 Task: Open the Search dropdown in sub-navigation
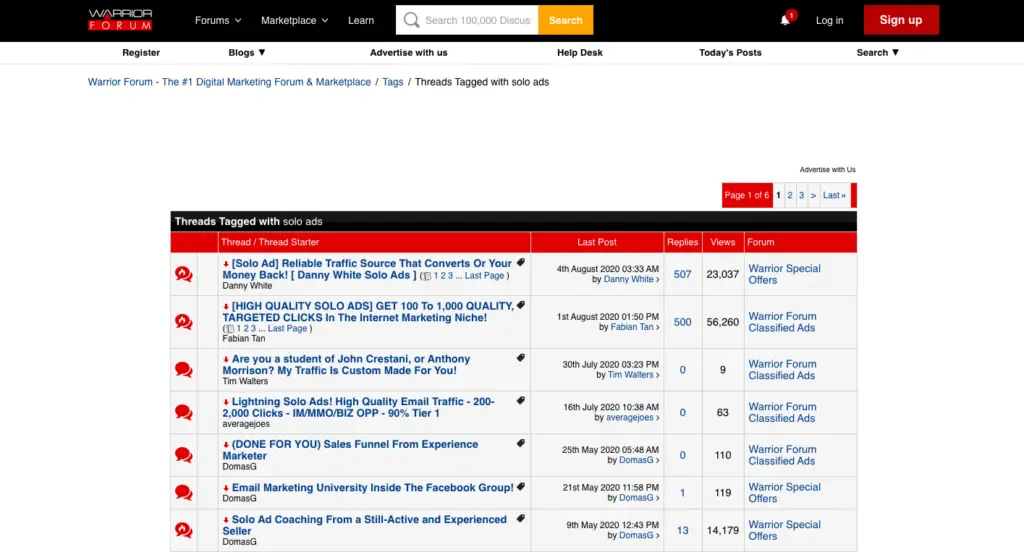tap(878, 52)
